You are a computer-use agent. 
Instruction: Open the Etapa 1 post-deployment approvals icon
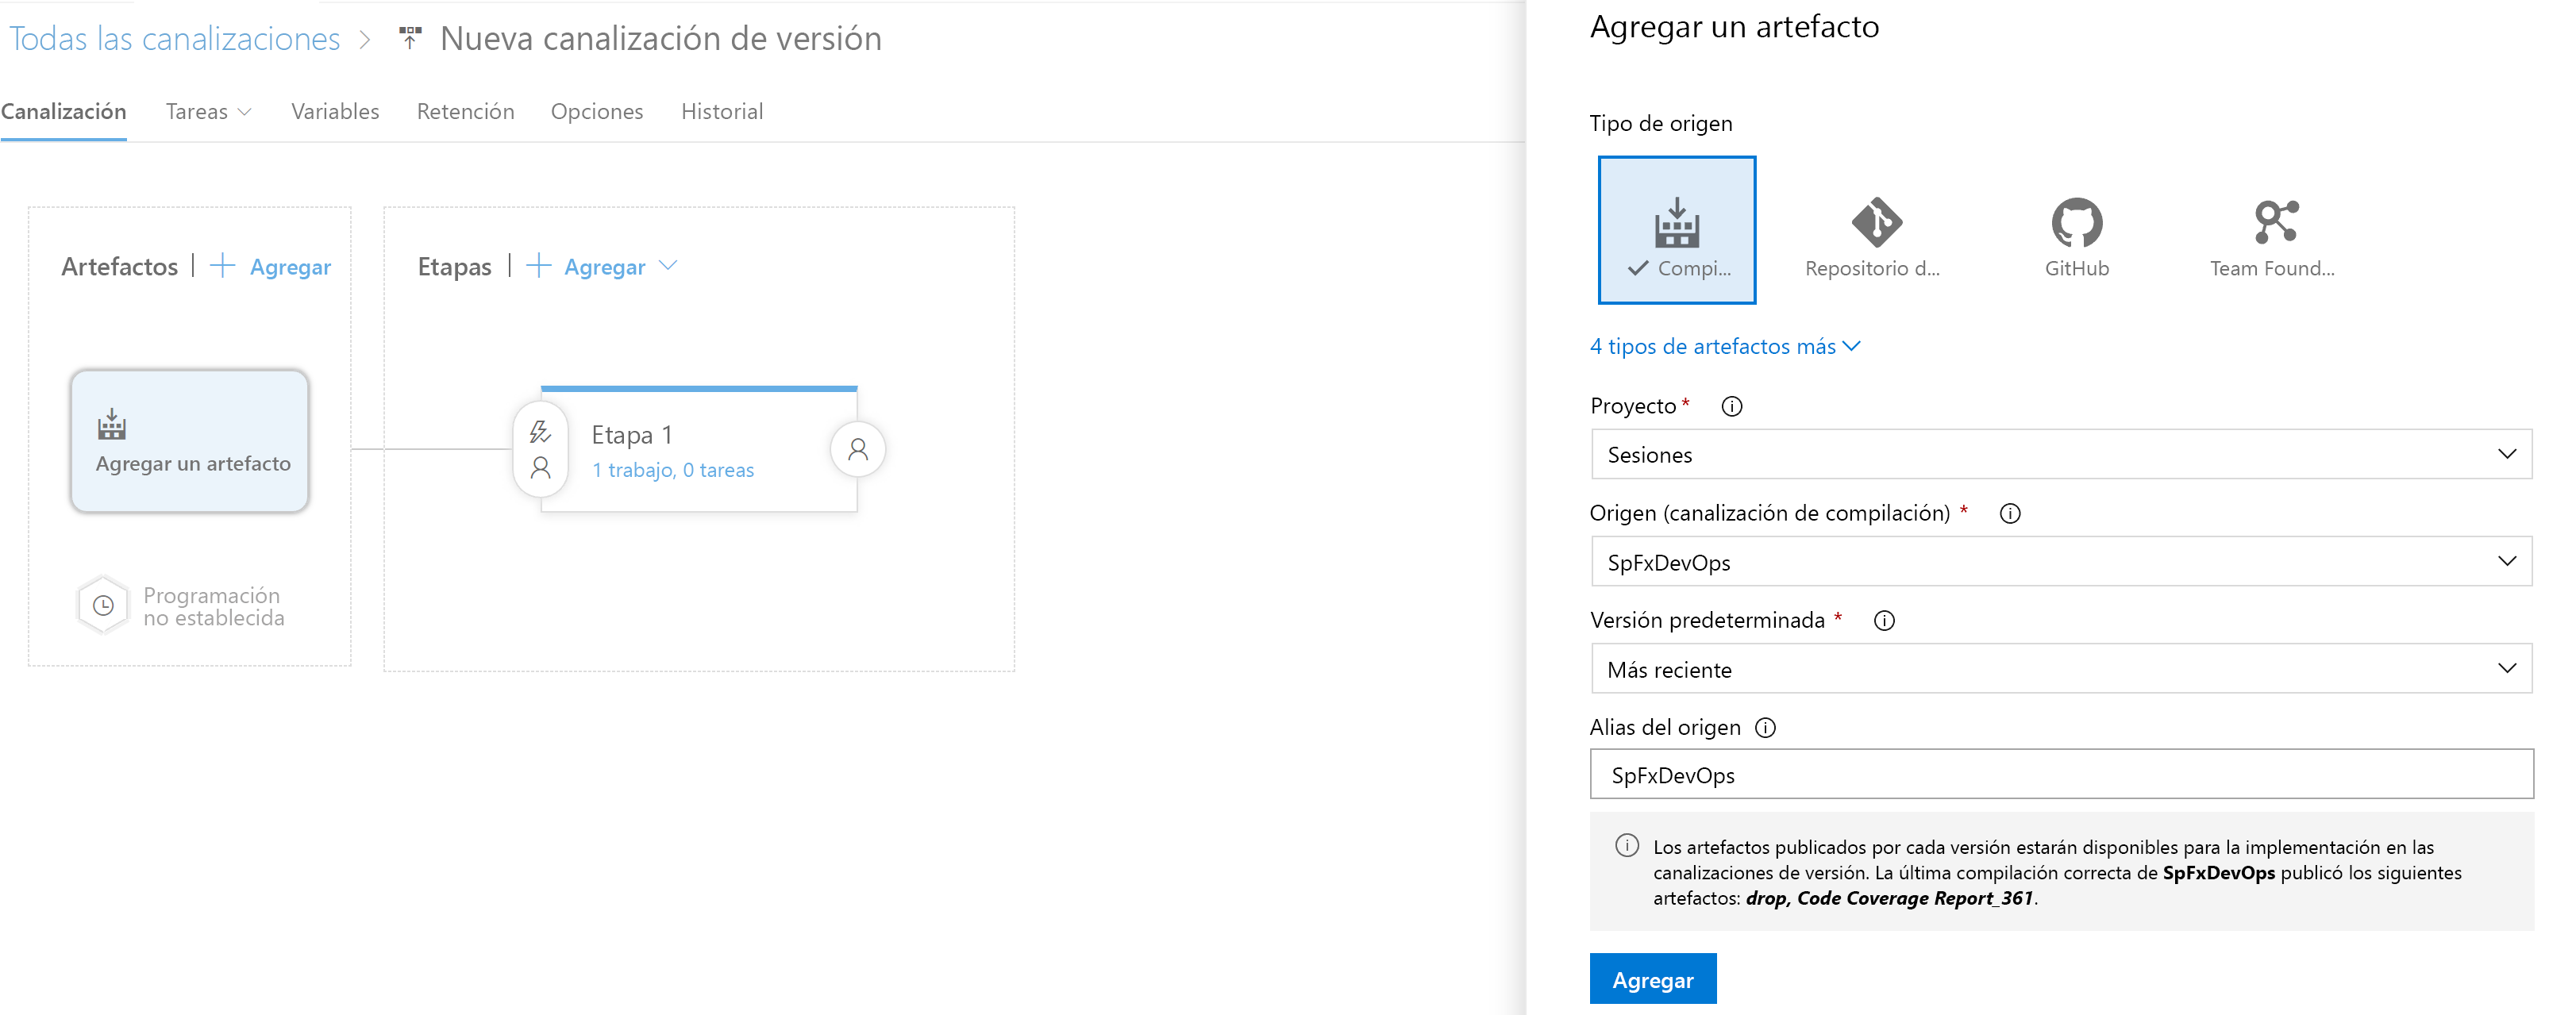pos(857,449)
